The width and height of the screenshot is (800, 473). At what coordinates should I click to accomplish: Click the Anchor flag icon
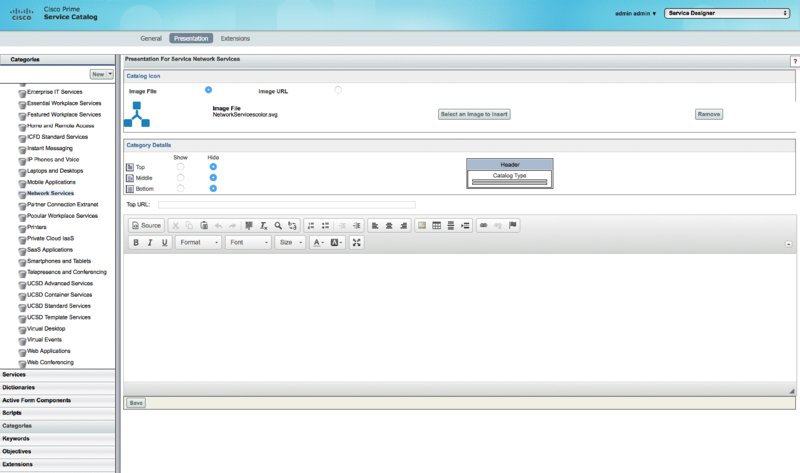[x=512, y=226]
